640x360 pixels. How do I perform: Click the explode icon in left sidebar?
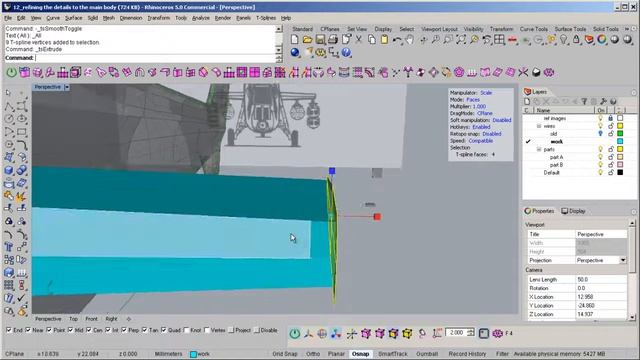pos(21,197)
